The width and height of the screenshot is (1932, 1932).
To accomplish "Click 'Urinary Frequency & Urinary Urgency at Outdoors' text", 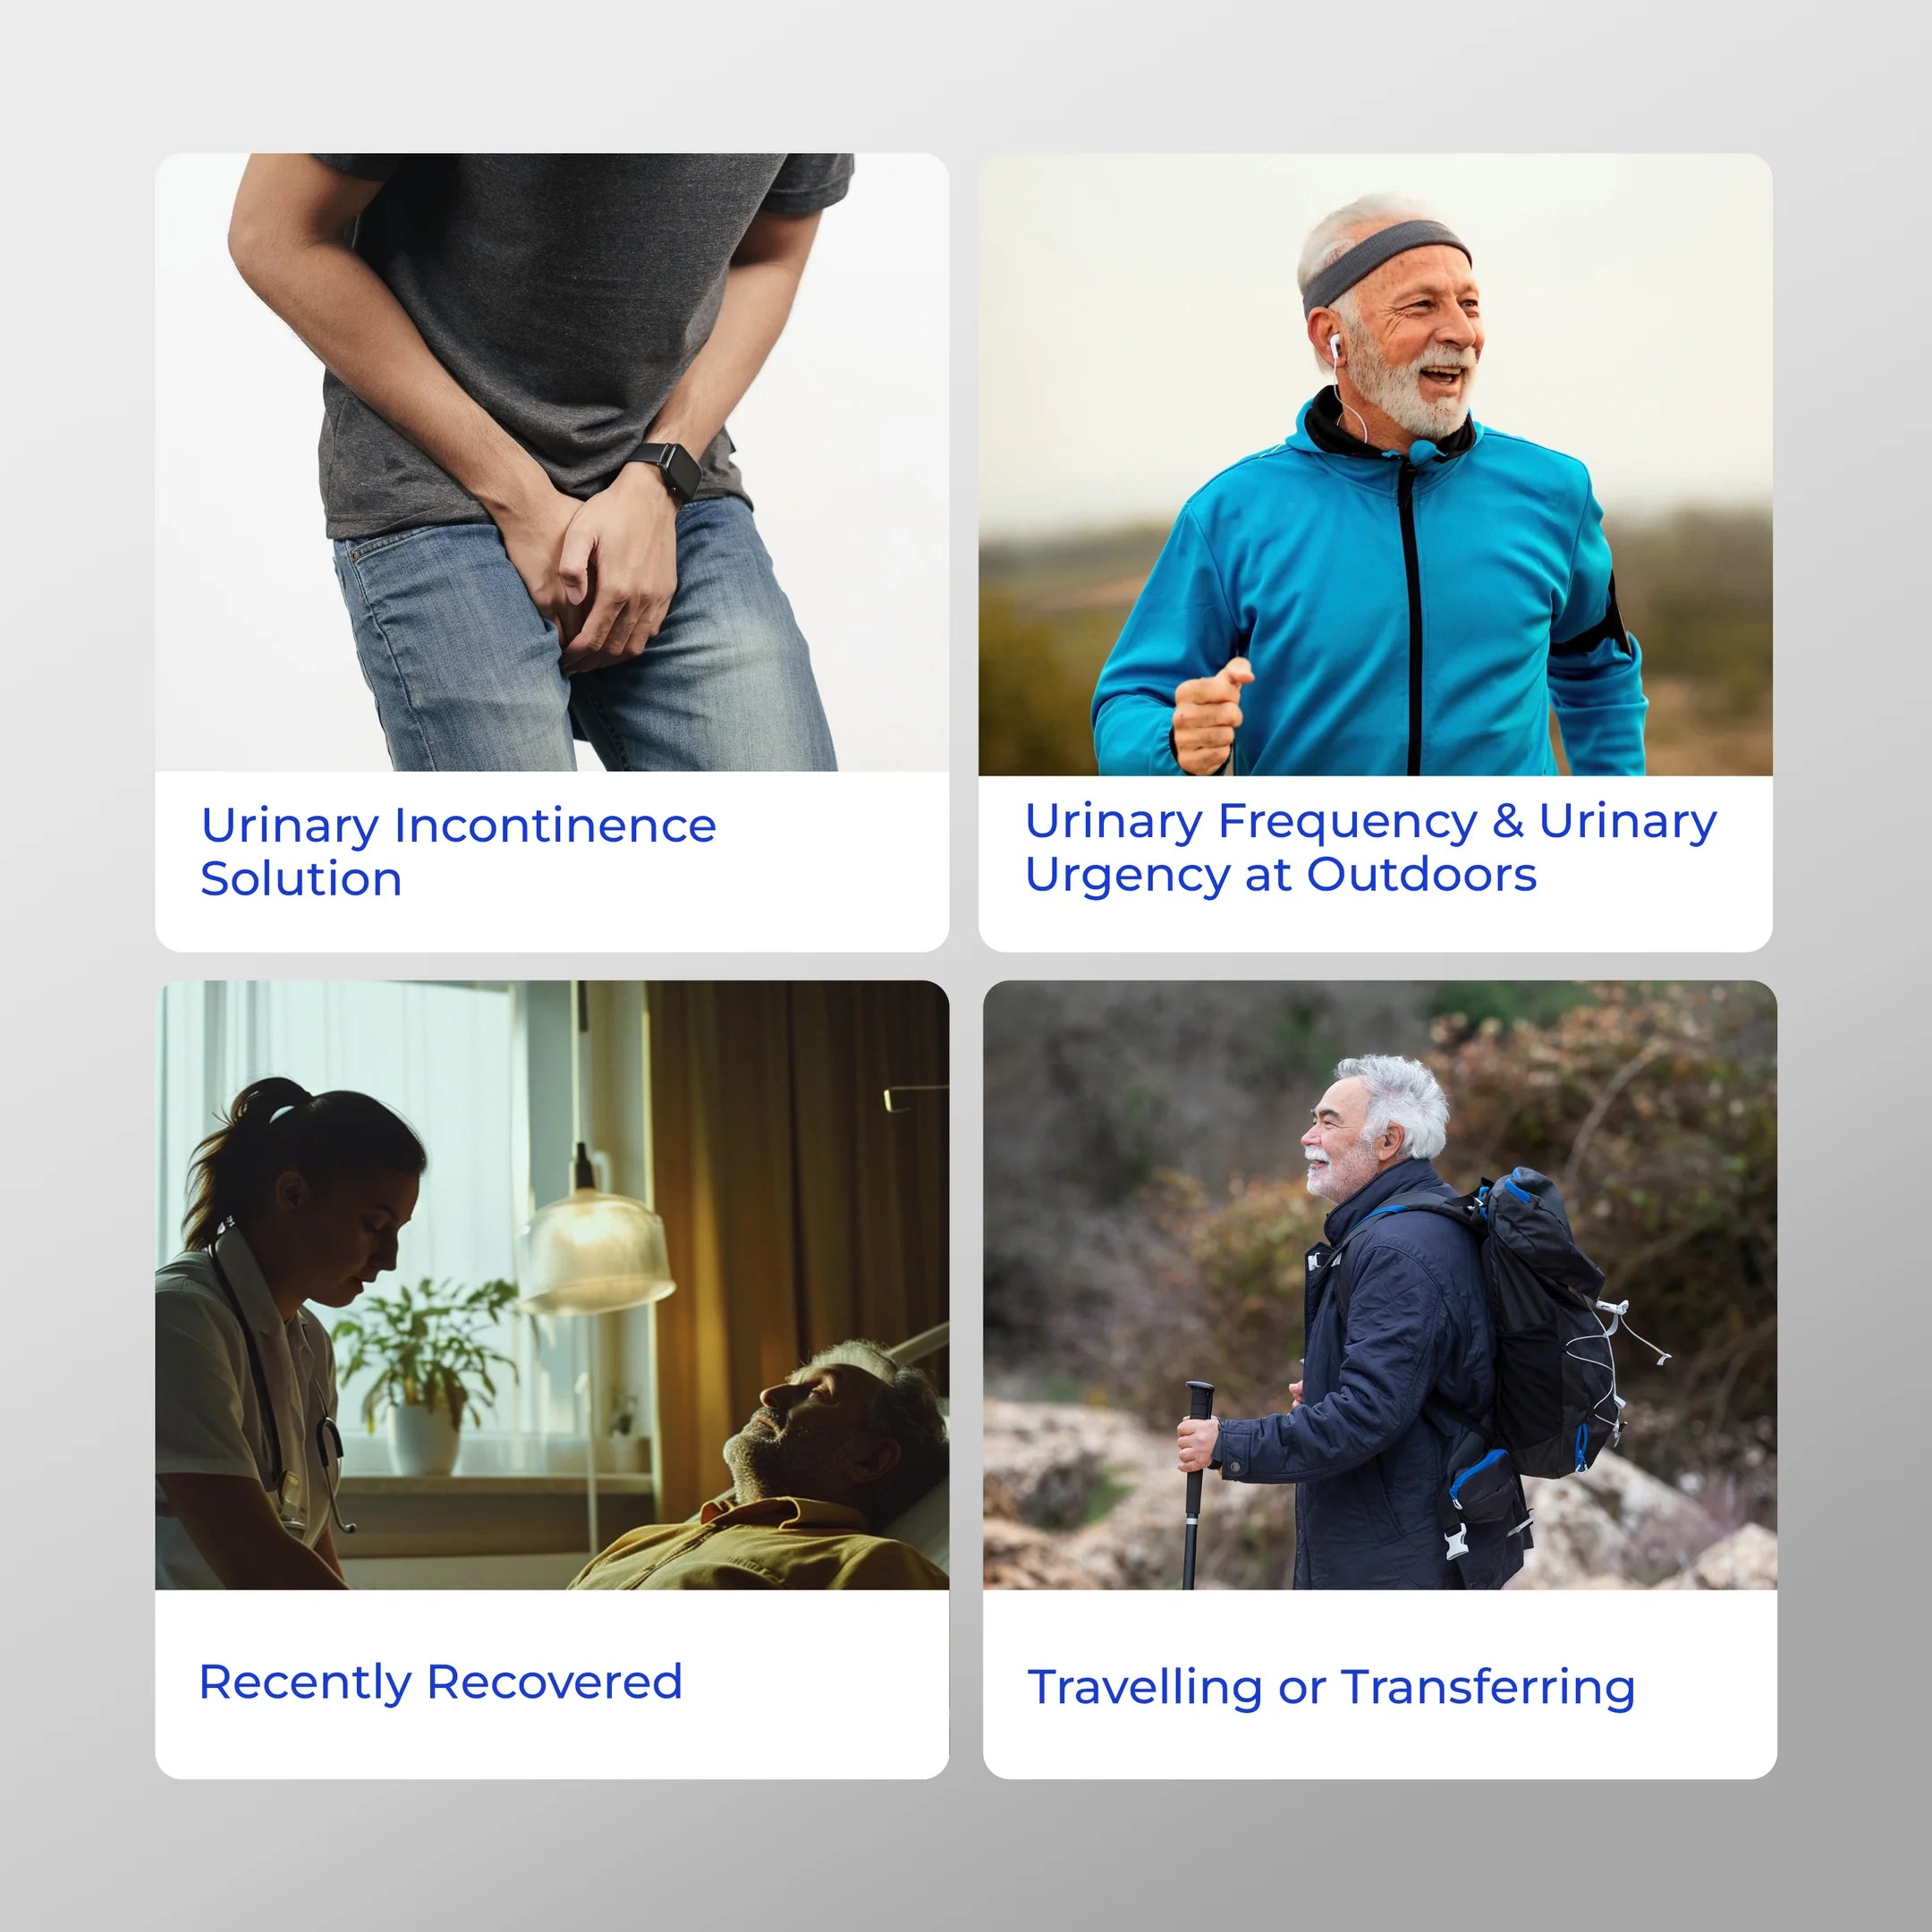I will pos(1370,847).
